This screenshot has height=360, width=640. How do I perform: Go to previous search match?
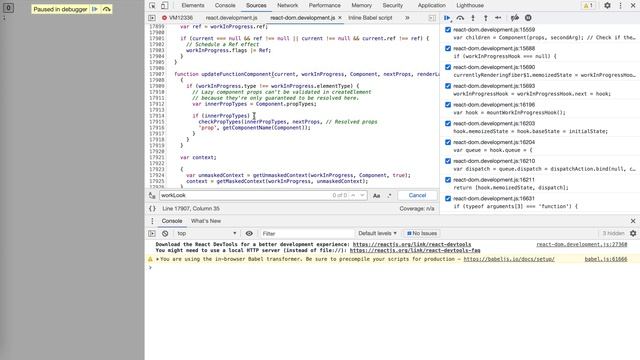point(353,196)
